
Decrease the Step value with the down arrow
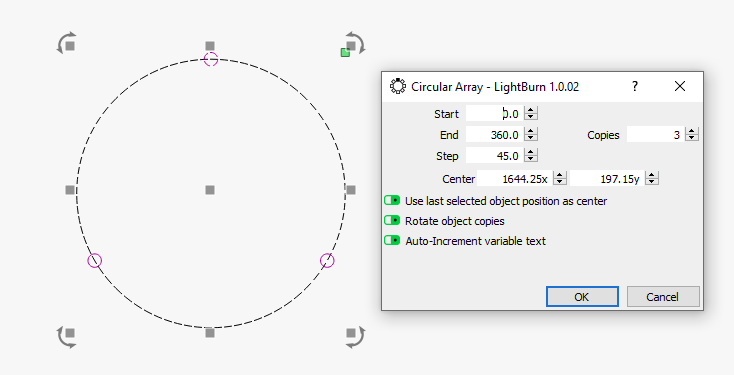pos(531,159)
